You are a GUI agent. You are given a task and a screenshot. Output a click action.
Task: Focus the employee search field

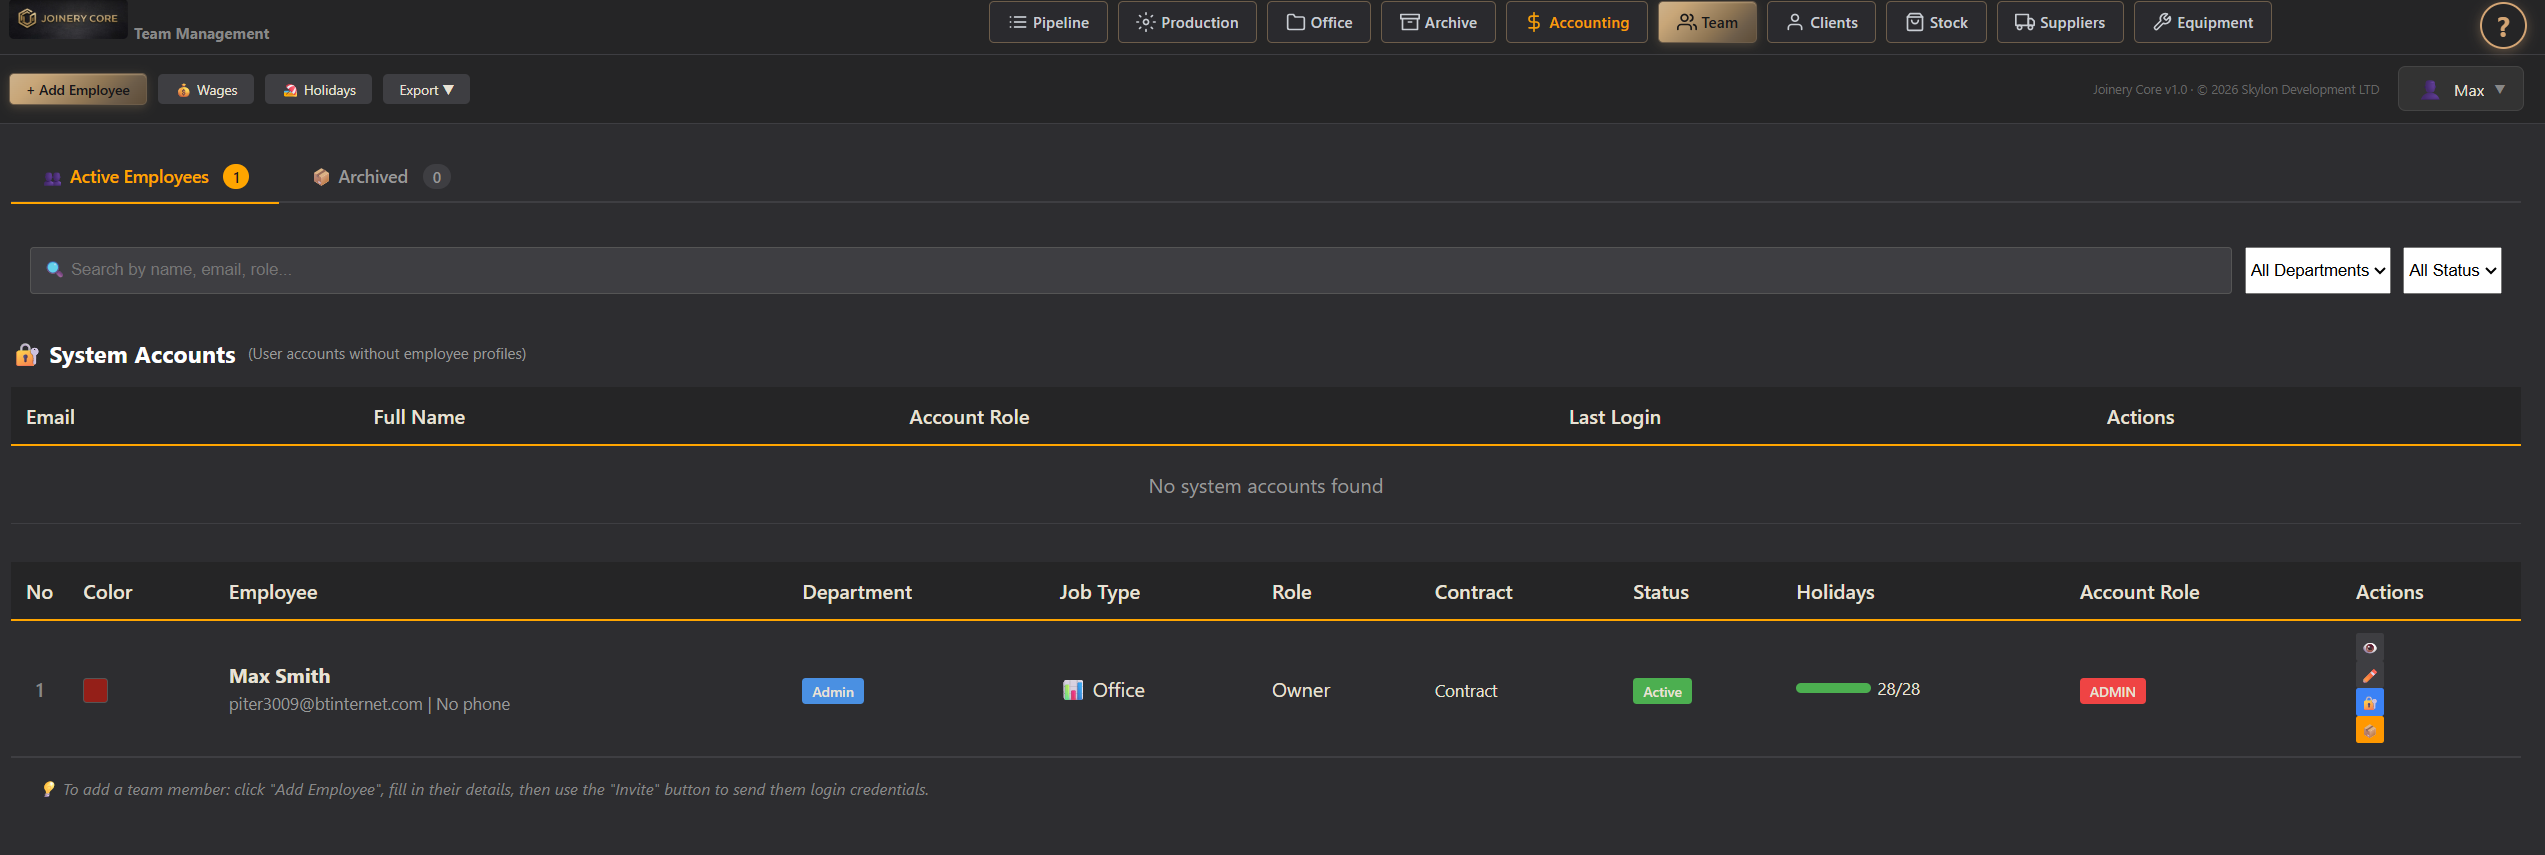[1130, 270]
